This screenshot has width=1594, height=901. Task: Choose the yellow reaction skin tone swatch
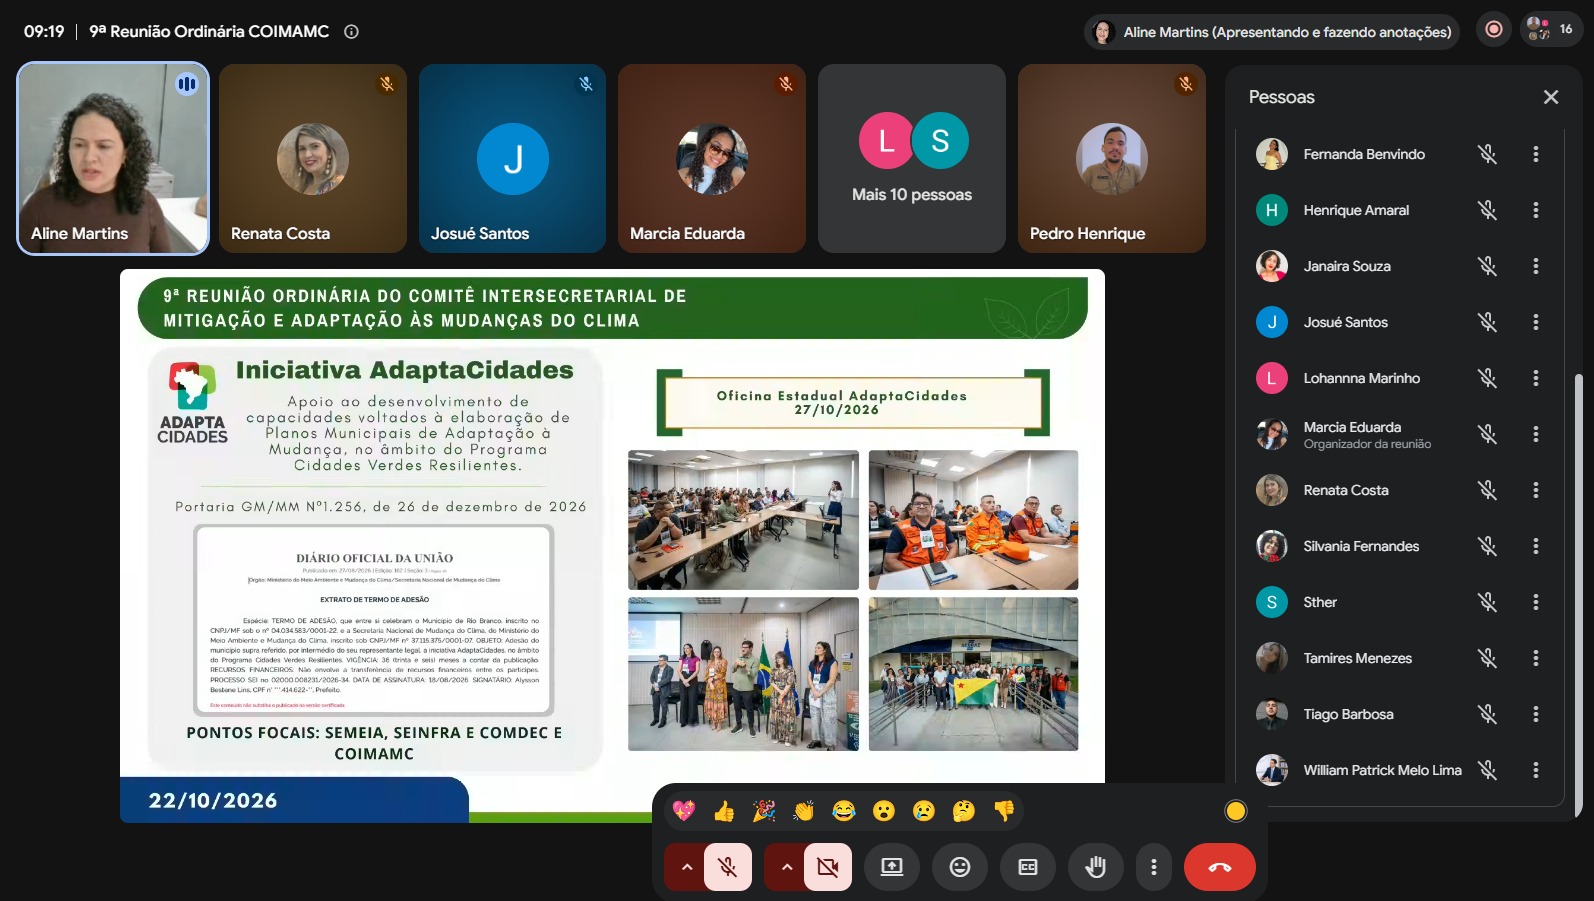coord(1236,811)
